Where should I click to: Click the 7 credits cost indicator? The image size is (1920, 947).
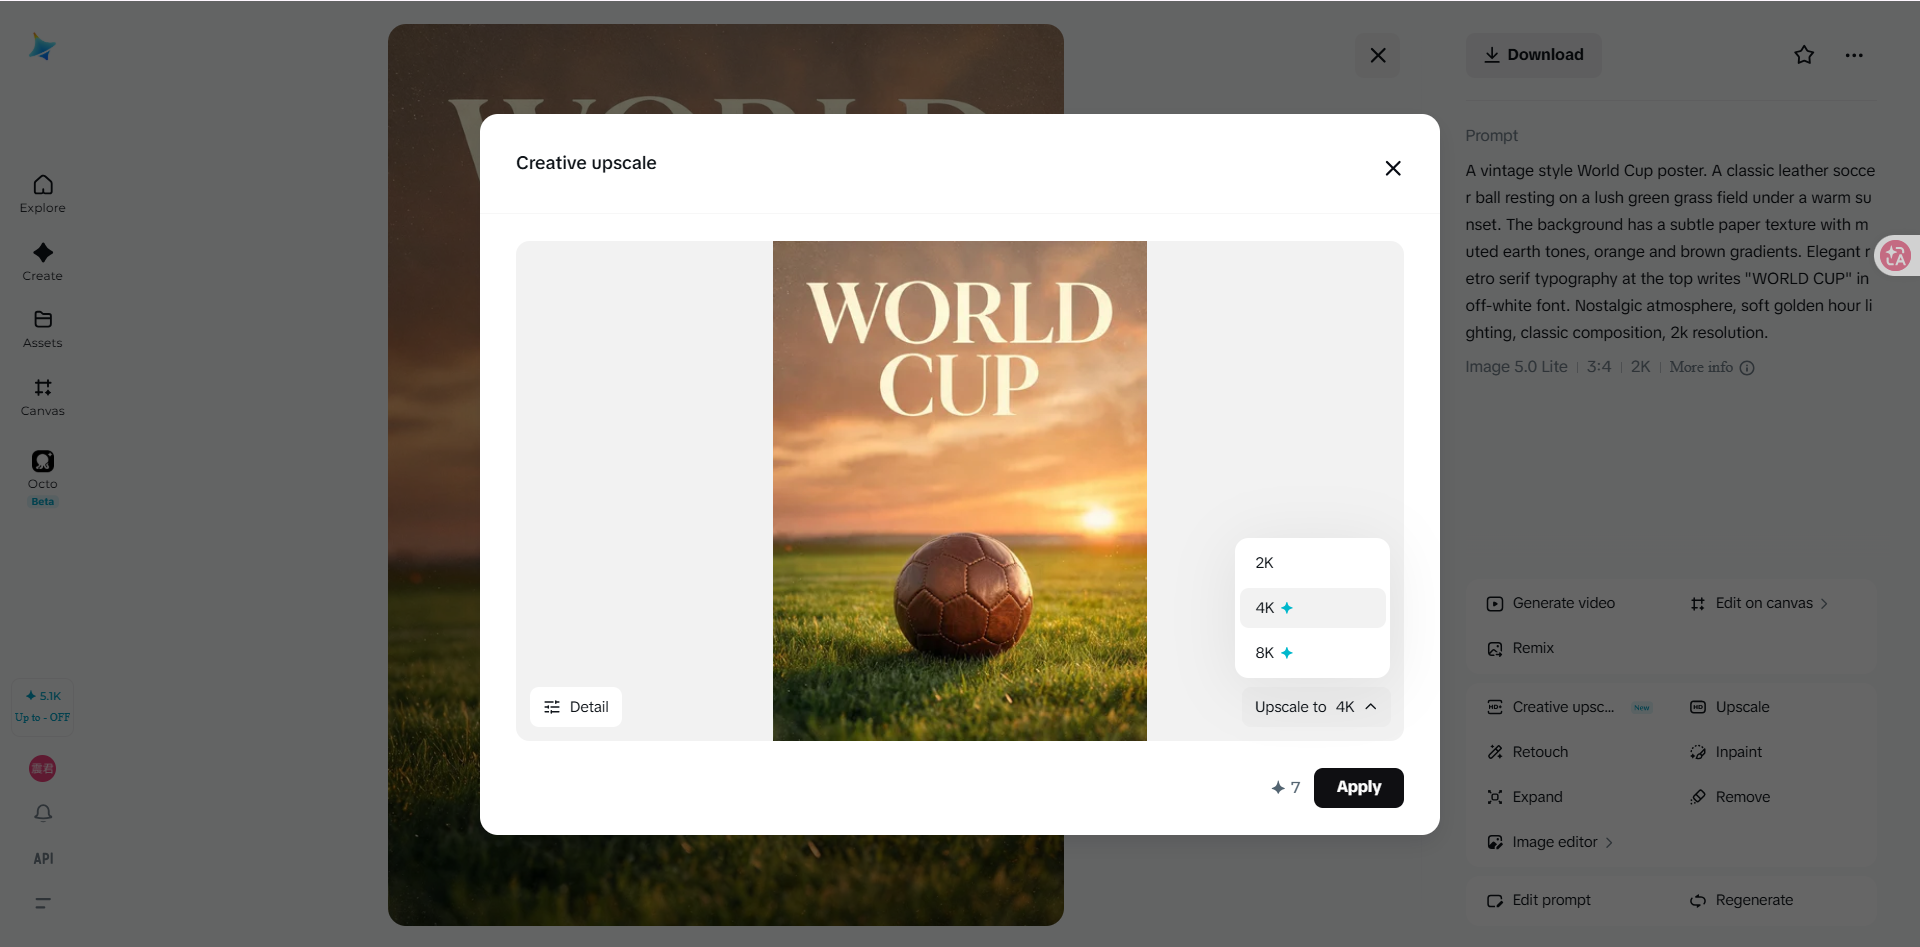click(x=1286, y=788)
